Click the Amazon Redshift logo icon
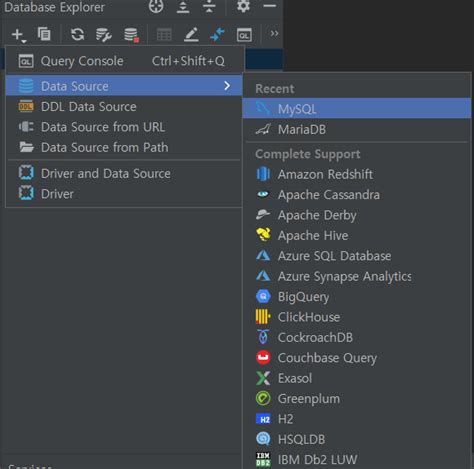 263,174
